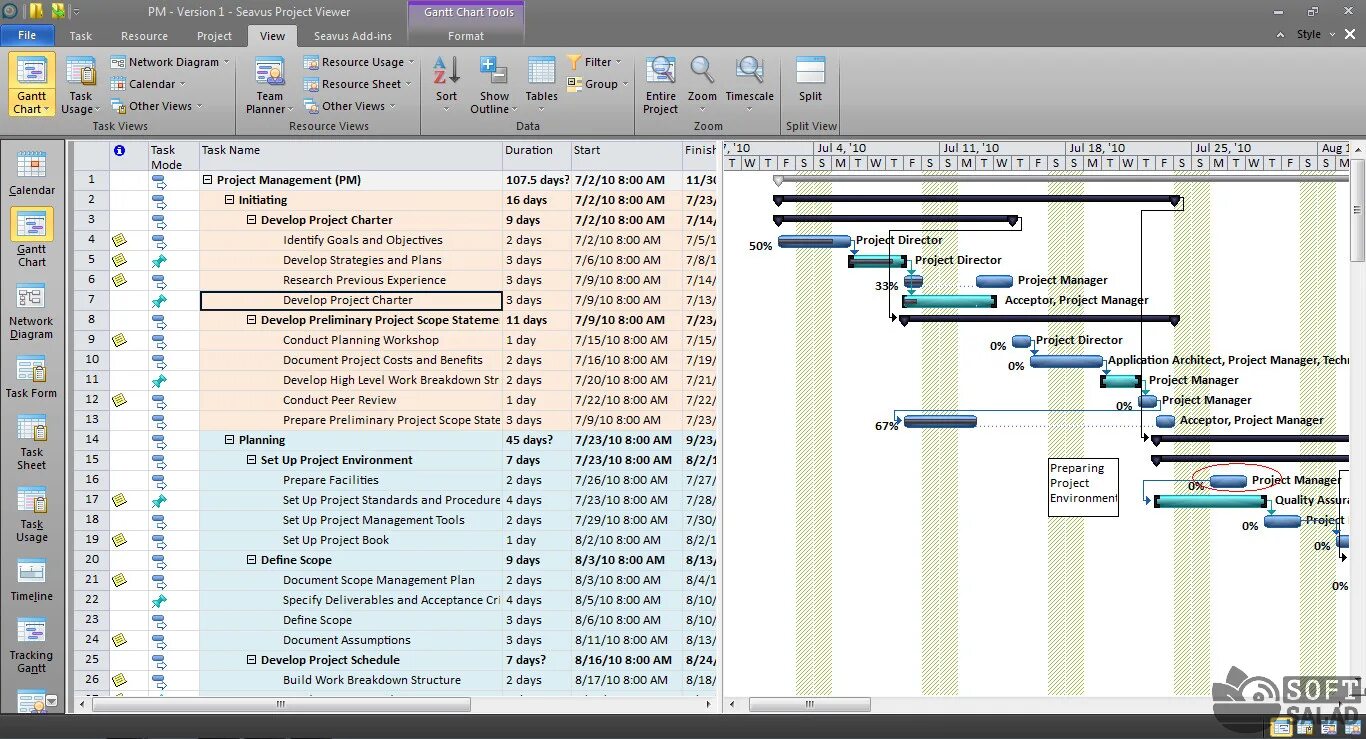Click the Show Outline tool

(492, 85)
